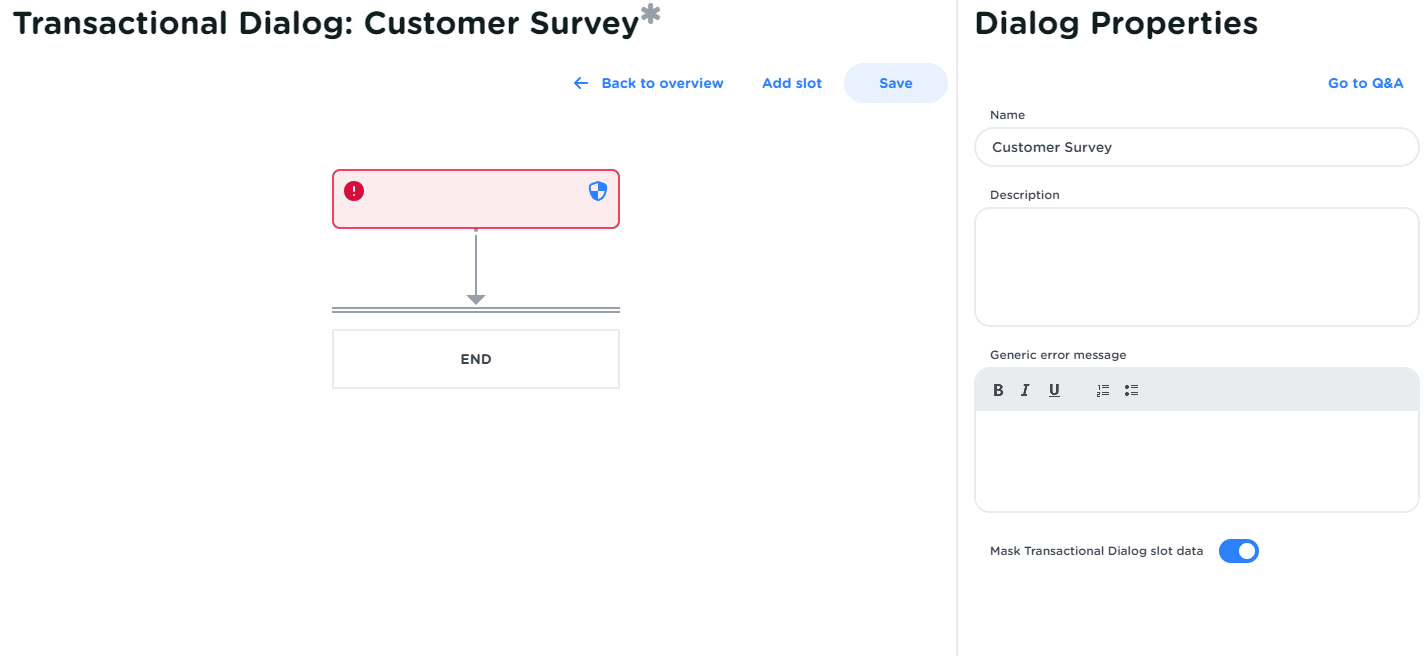
Task: Toggle bold formatting in error message editor
Action: pos(998,390)
